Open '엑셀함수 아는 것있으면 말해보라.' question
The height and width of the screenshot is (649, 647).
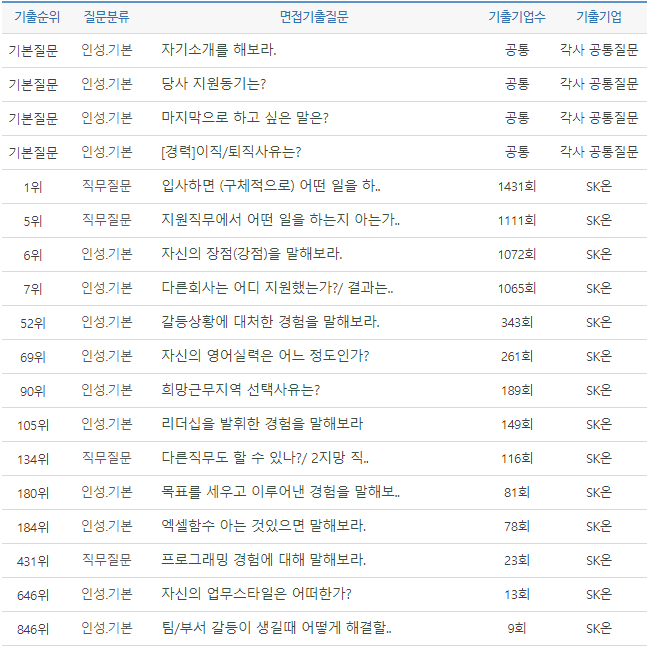[263, 526]
